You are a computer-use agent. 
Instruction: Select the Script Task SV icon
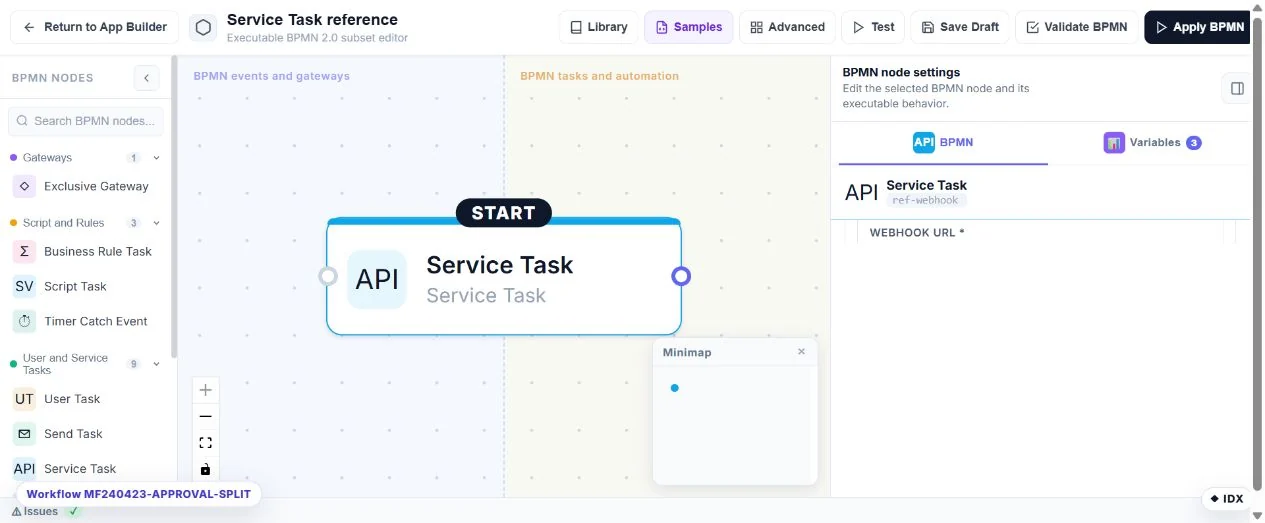pyautogui.click(x=24, y=286)
